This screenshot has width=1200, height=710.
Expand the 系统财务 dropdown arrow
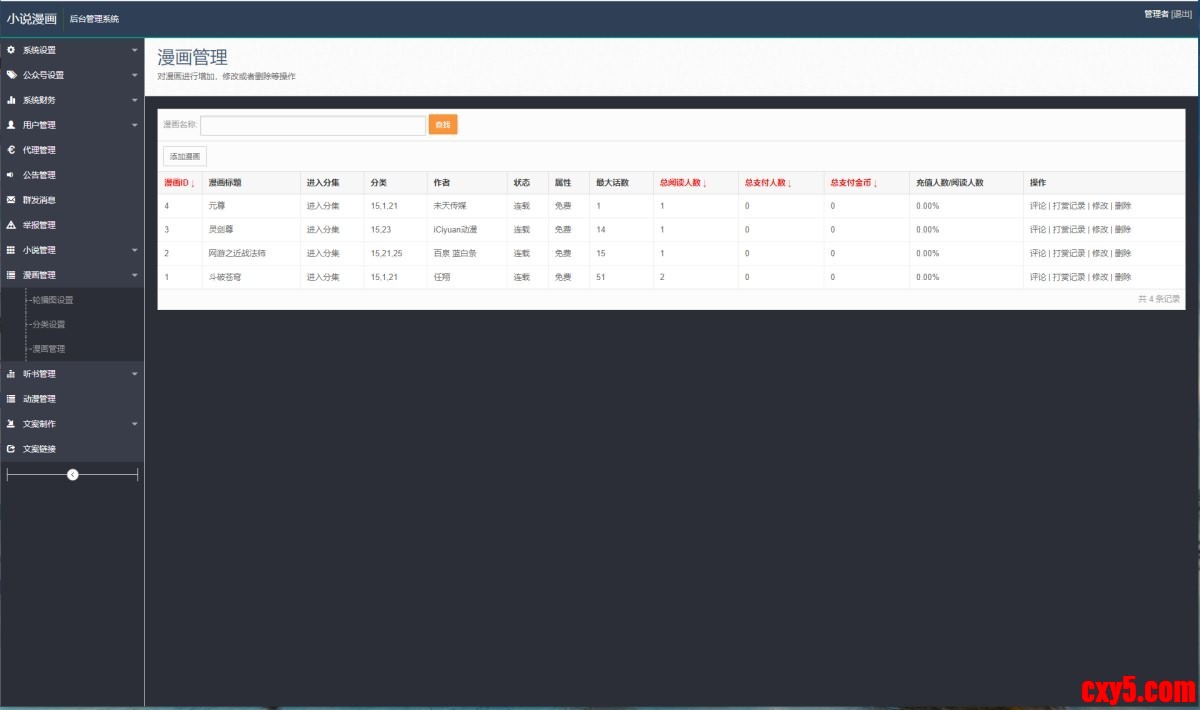coord(135,100)
